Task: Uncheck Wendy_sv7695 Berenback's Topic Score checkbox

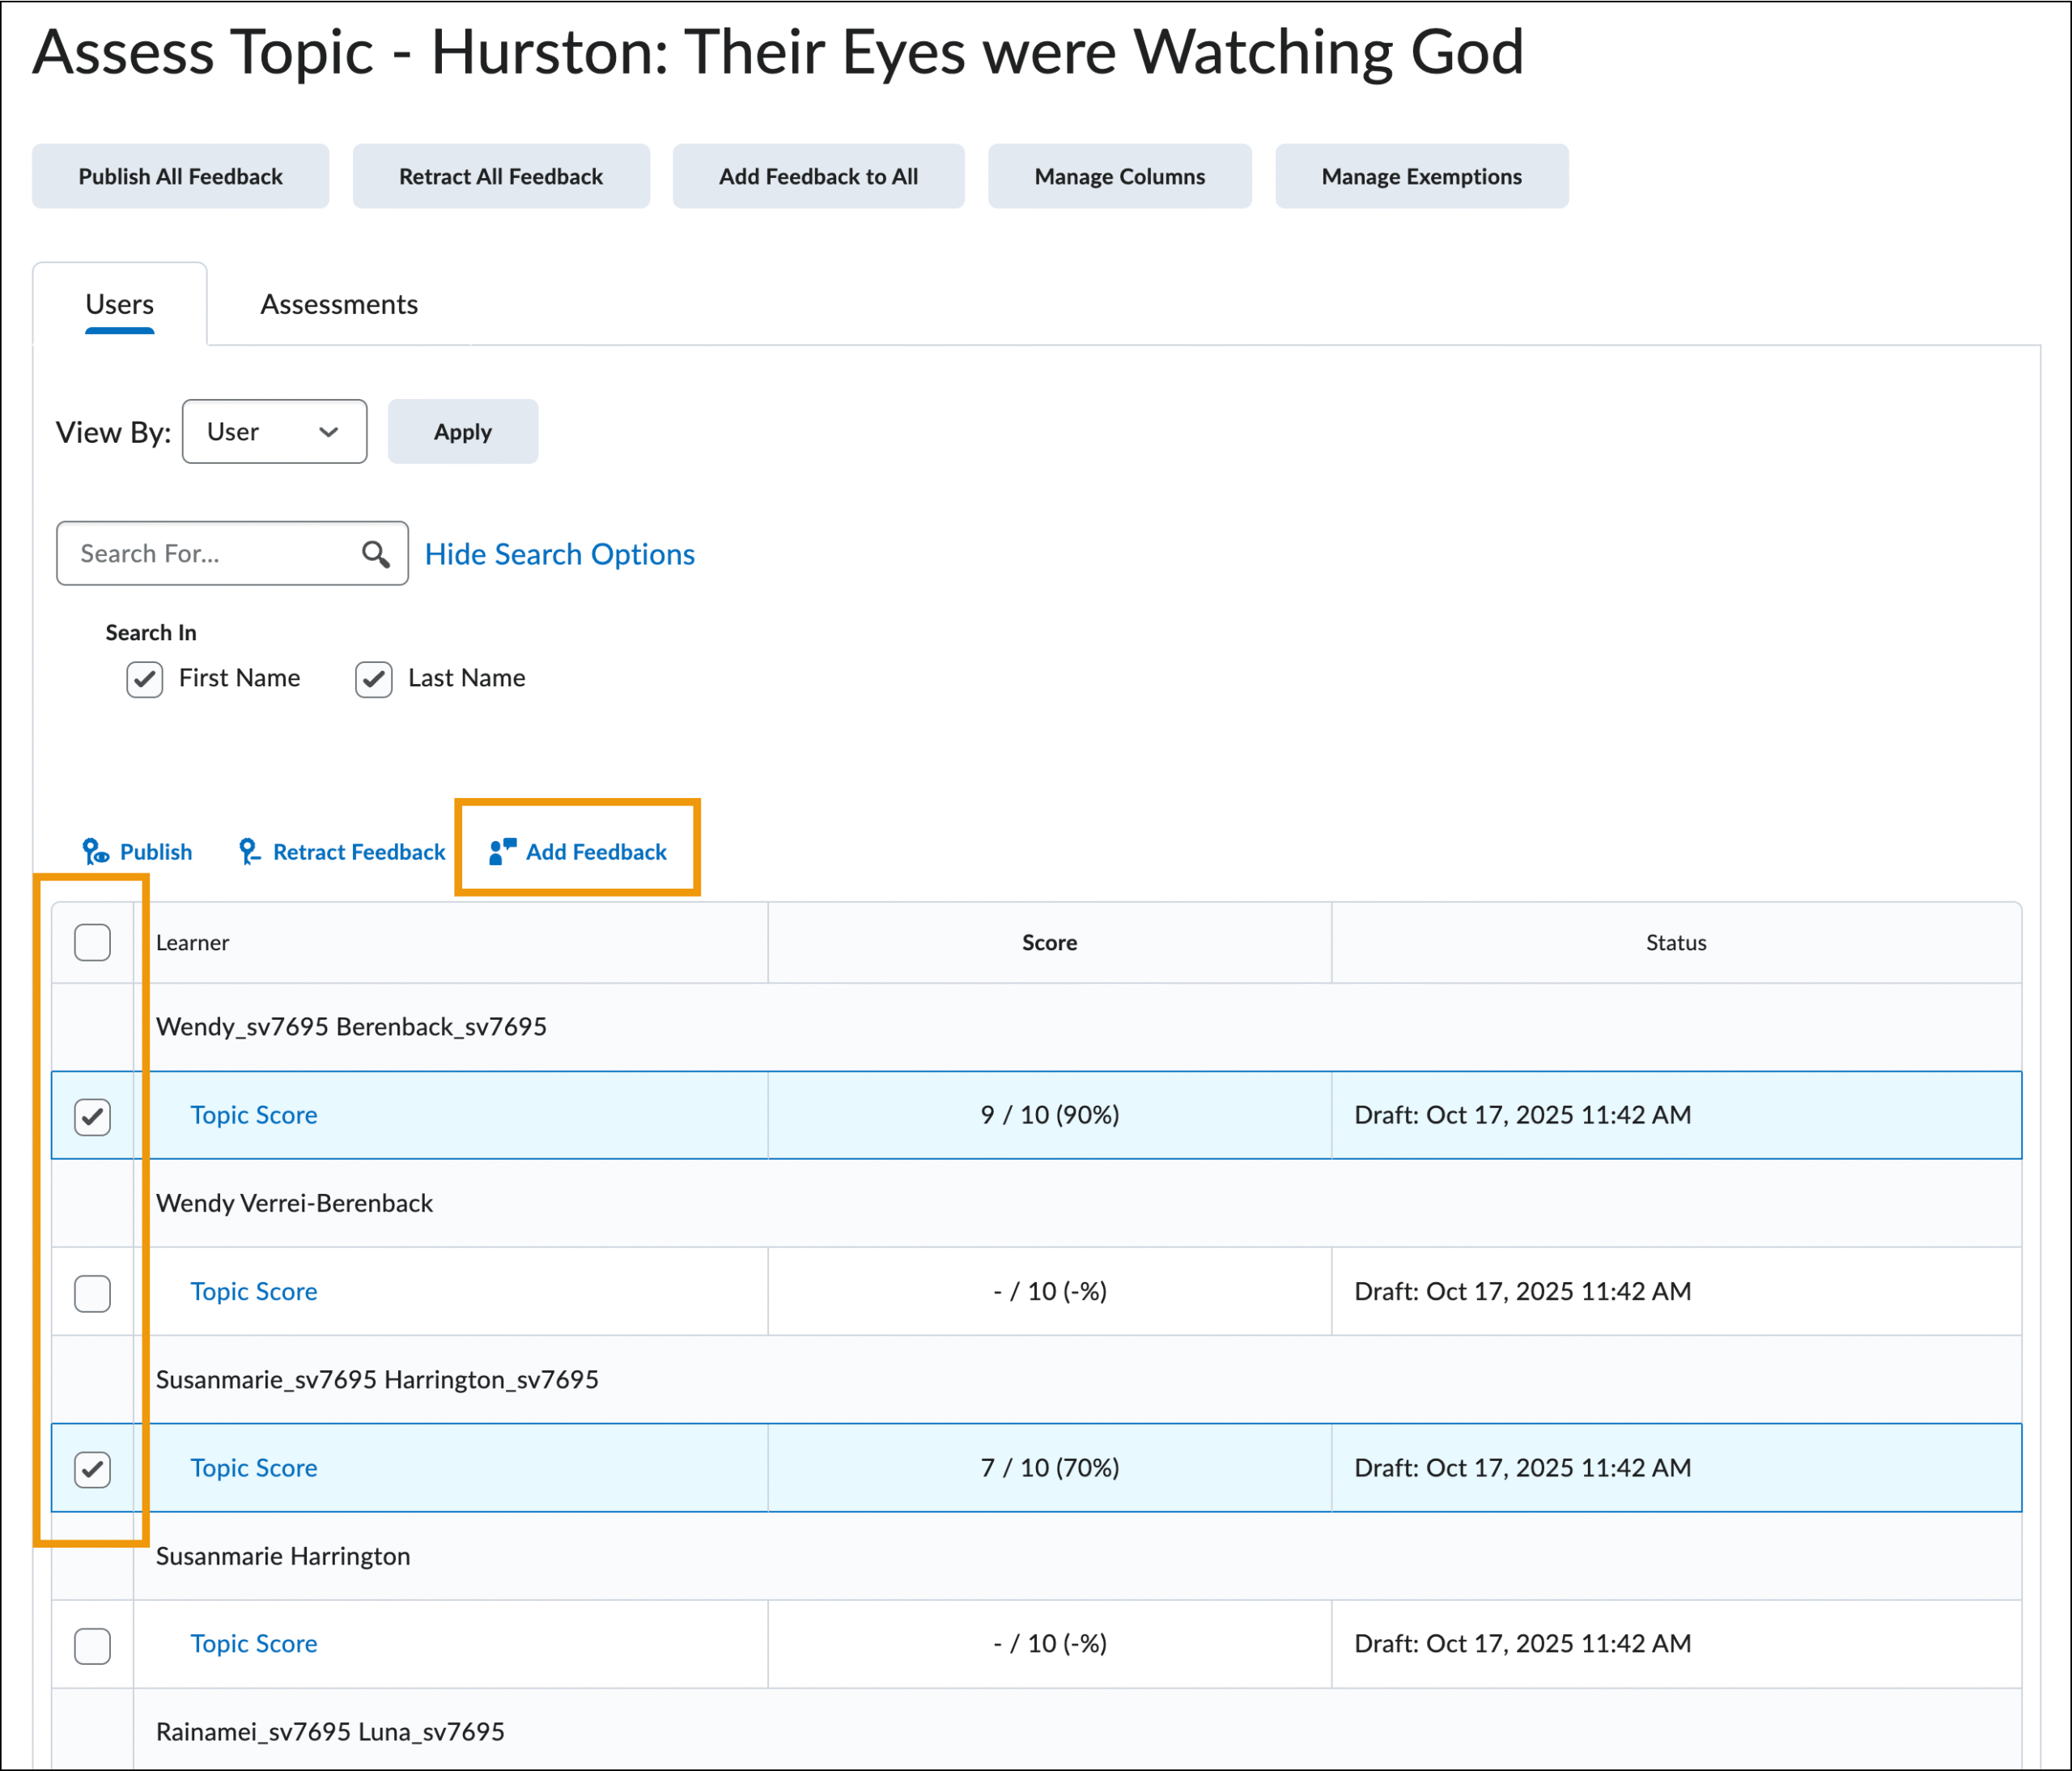Action: pos(93,1116)
